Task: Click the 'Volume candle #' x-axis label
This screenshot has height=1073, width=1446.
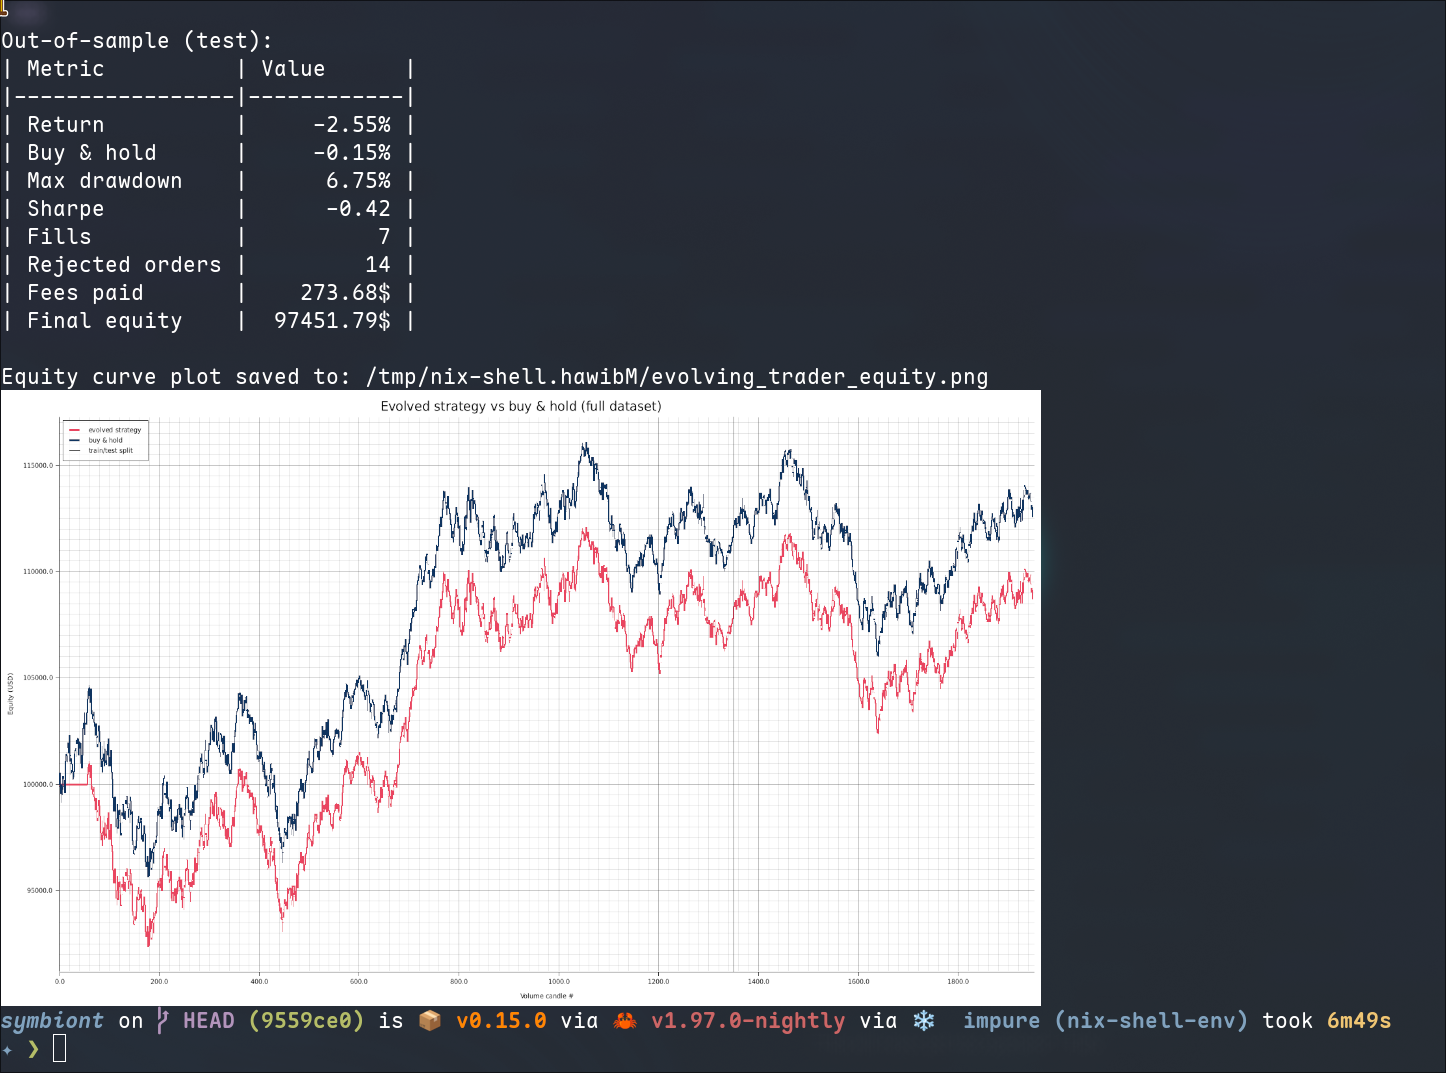Action: 547,996
